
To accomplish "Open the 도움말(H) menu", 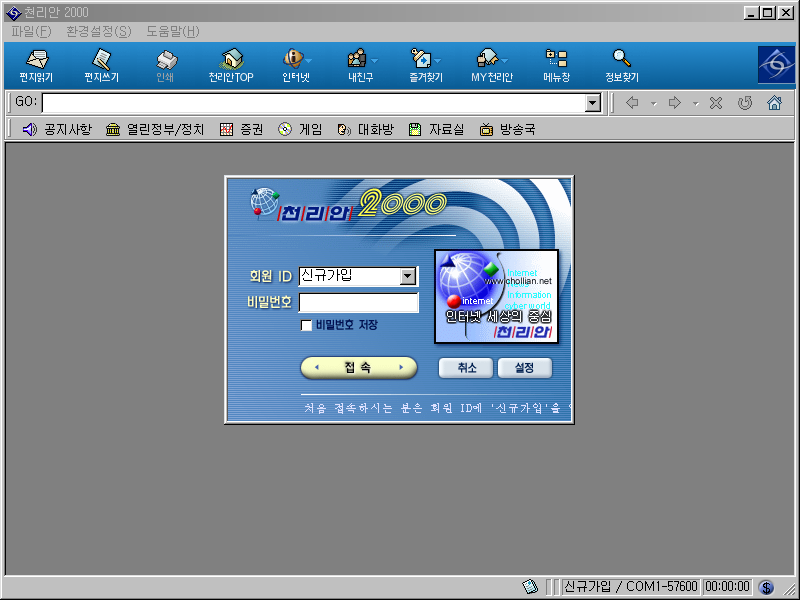I will (173, 32).
